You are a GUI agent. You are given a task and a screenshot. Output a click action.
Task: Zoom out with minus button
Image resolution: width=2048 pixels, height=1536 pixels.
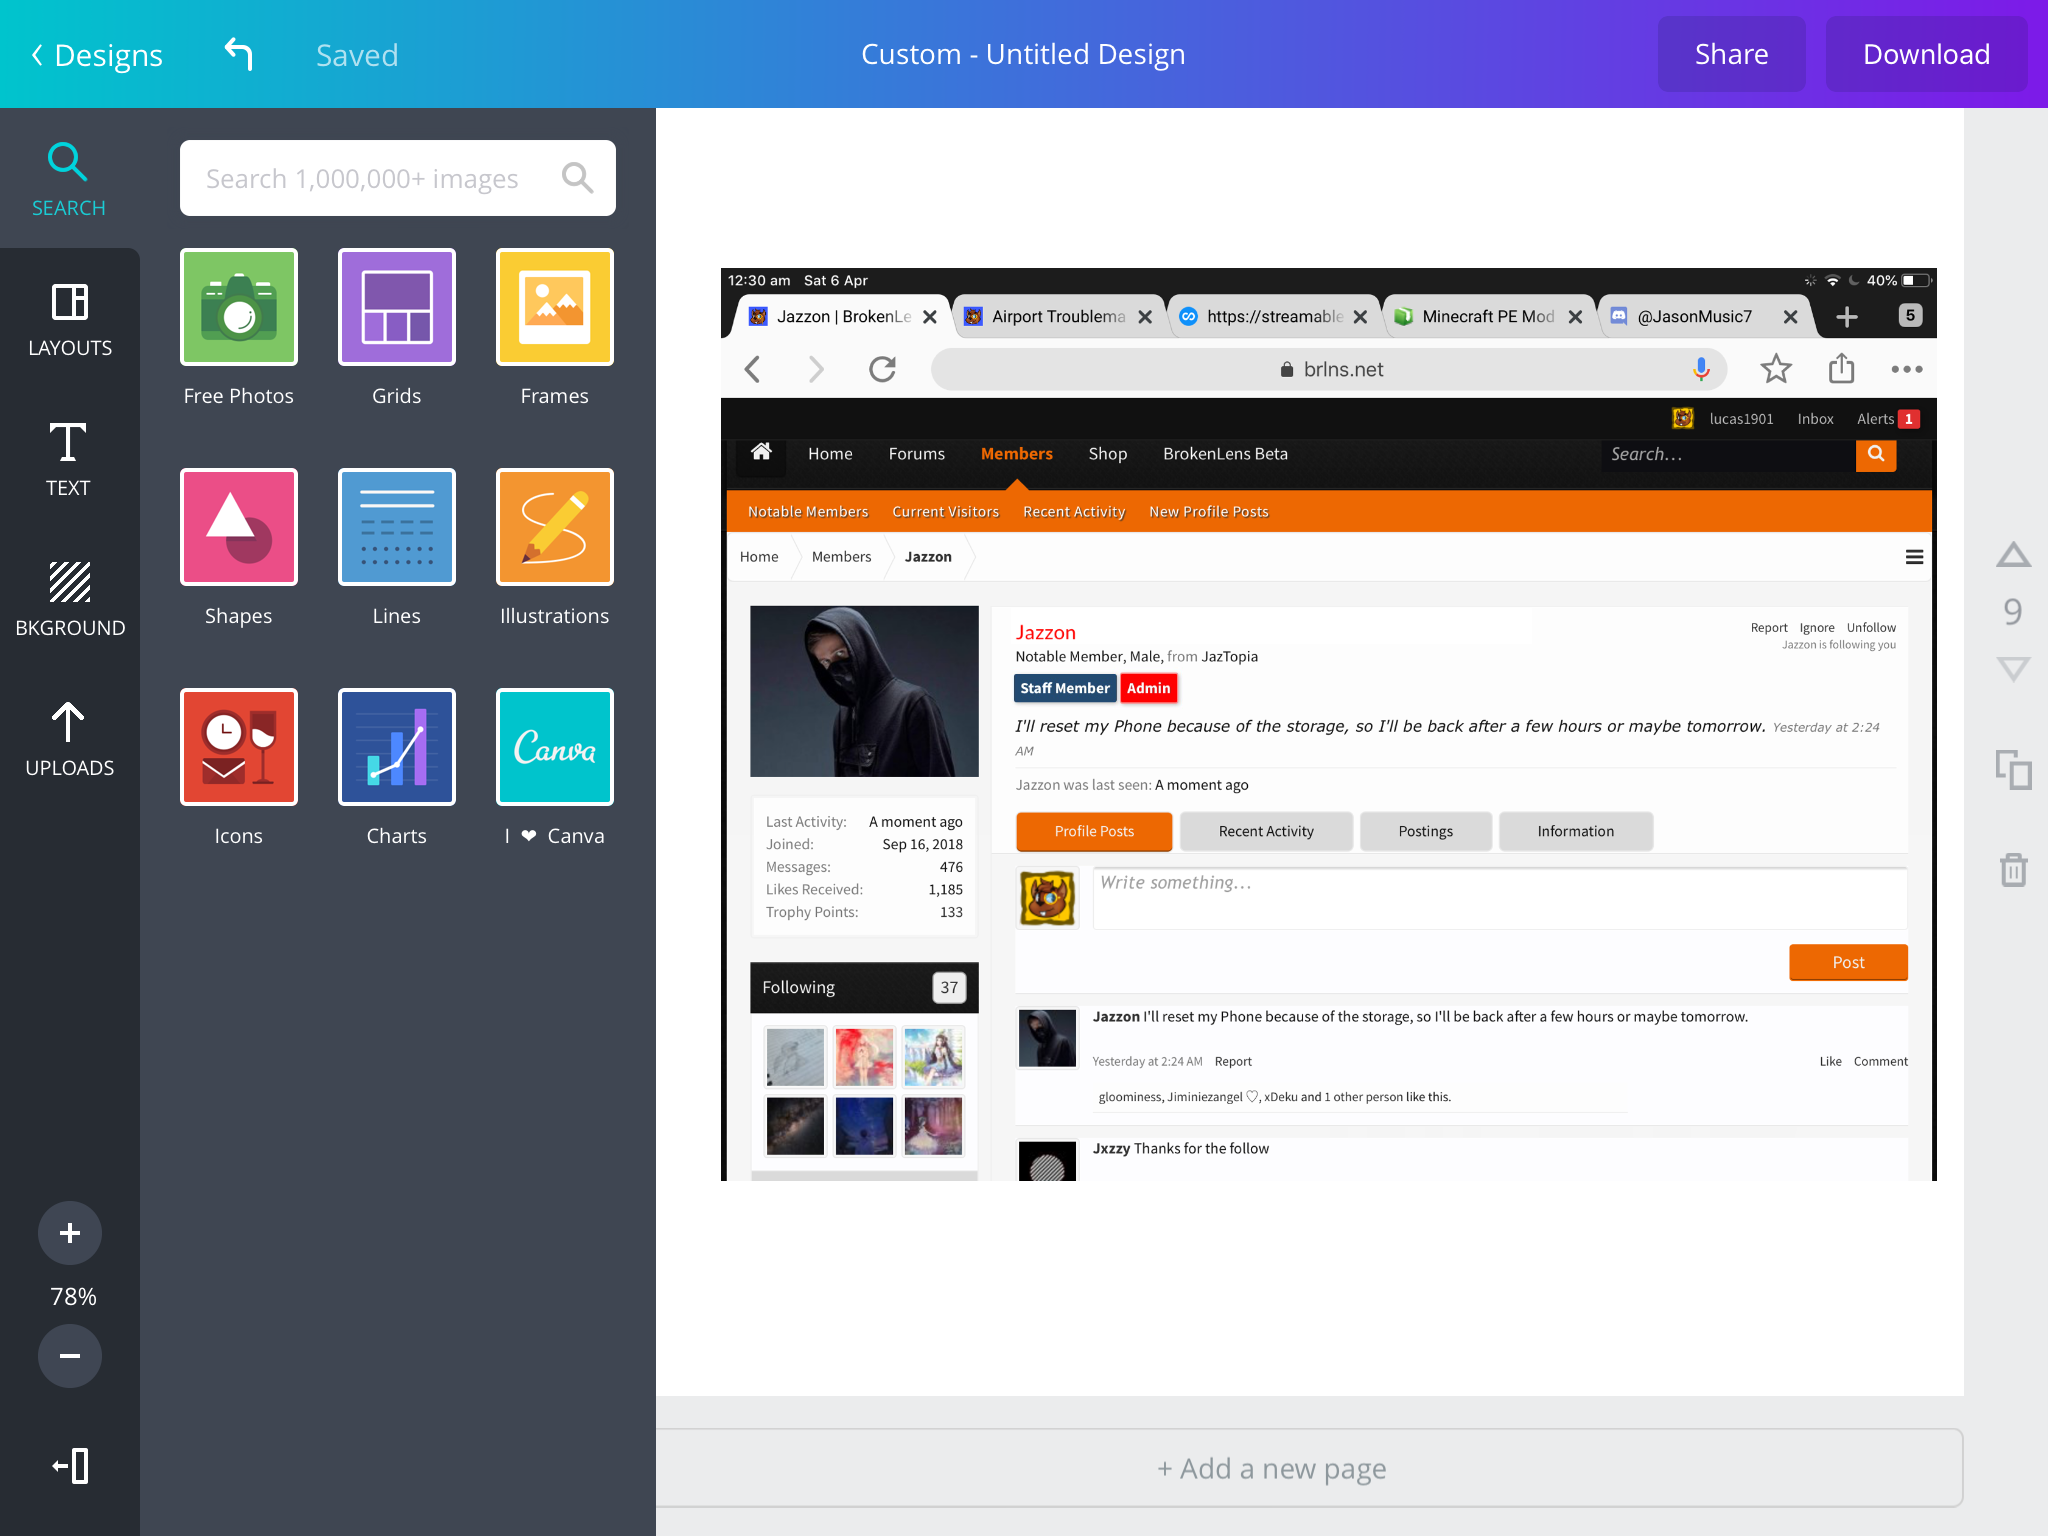pos(70,1356)
